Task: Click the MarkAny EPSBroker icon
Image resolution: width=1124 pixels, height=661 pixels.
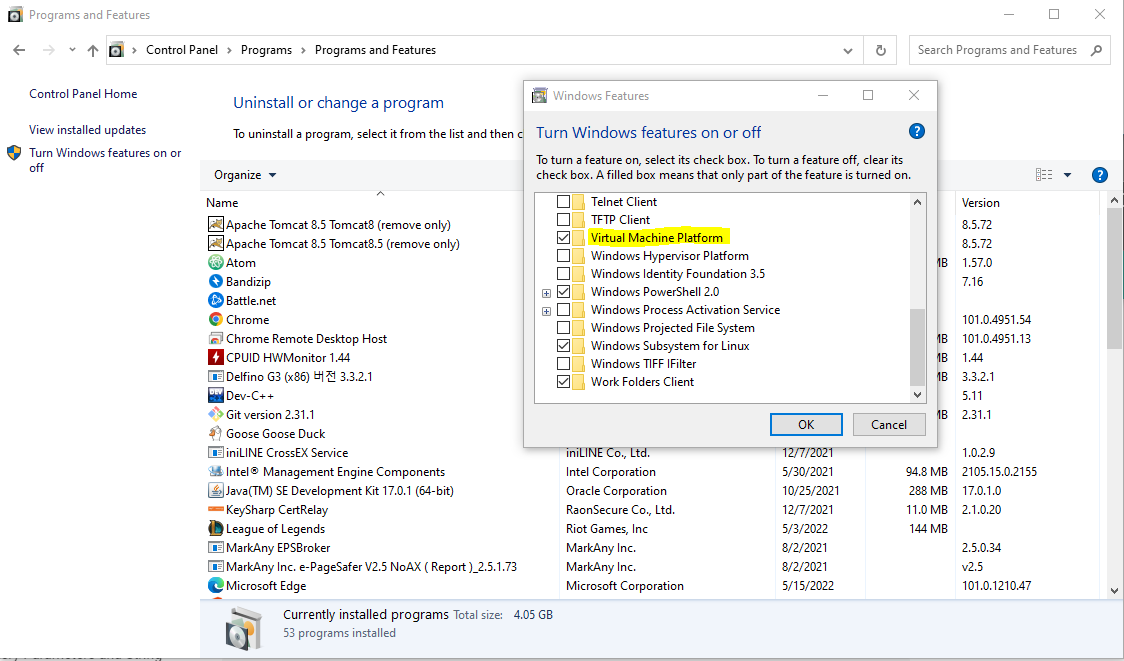Action: pos(215,547)
